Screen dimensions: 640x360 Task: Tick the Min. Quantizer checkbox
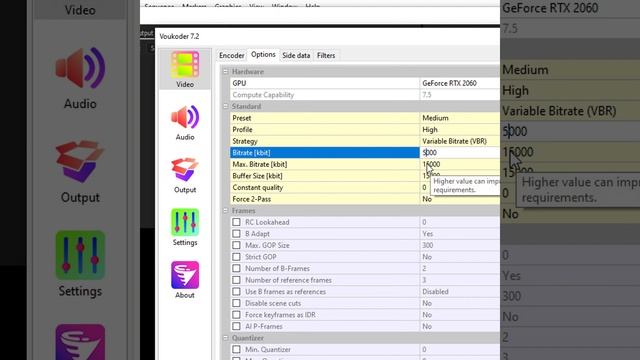236,349
